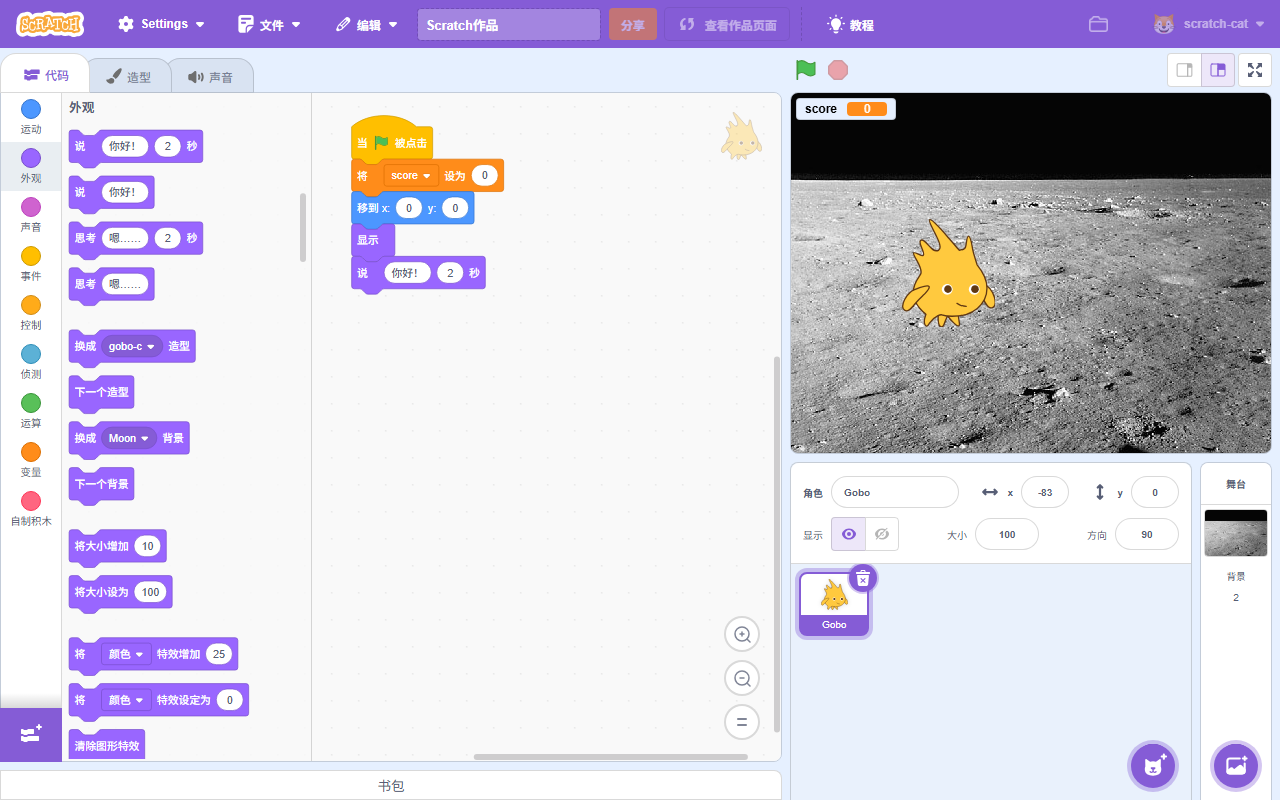Click the green flag to run the project
Image resolution: width=1280 pixels, height=800 pixels.
pos(805,70)
